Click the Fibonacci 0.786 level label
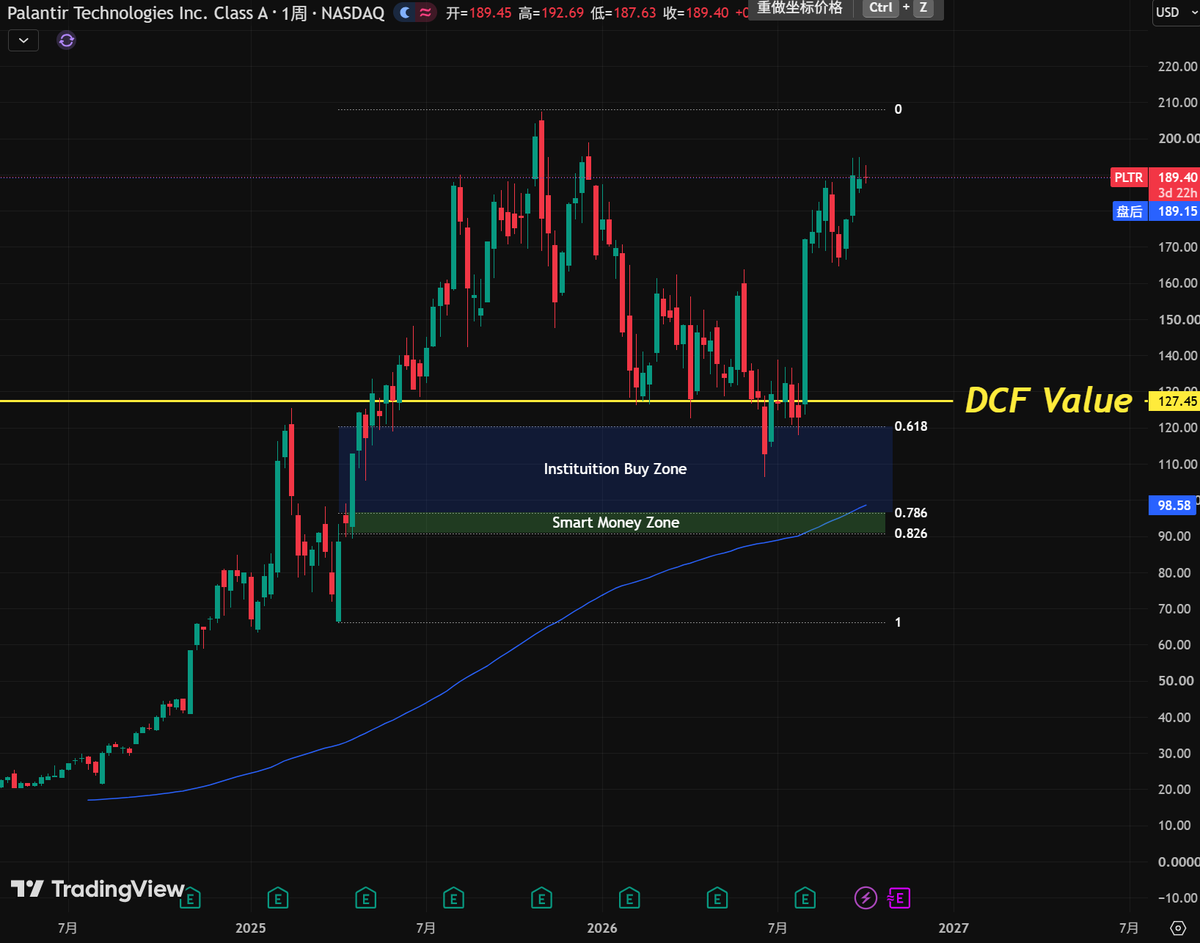Screen dimensions: 1200x943 coord(910,513)
